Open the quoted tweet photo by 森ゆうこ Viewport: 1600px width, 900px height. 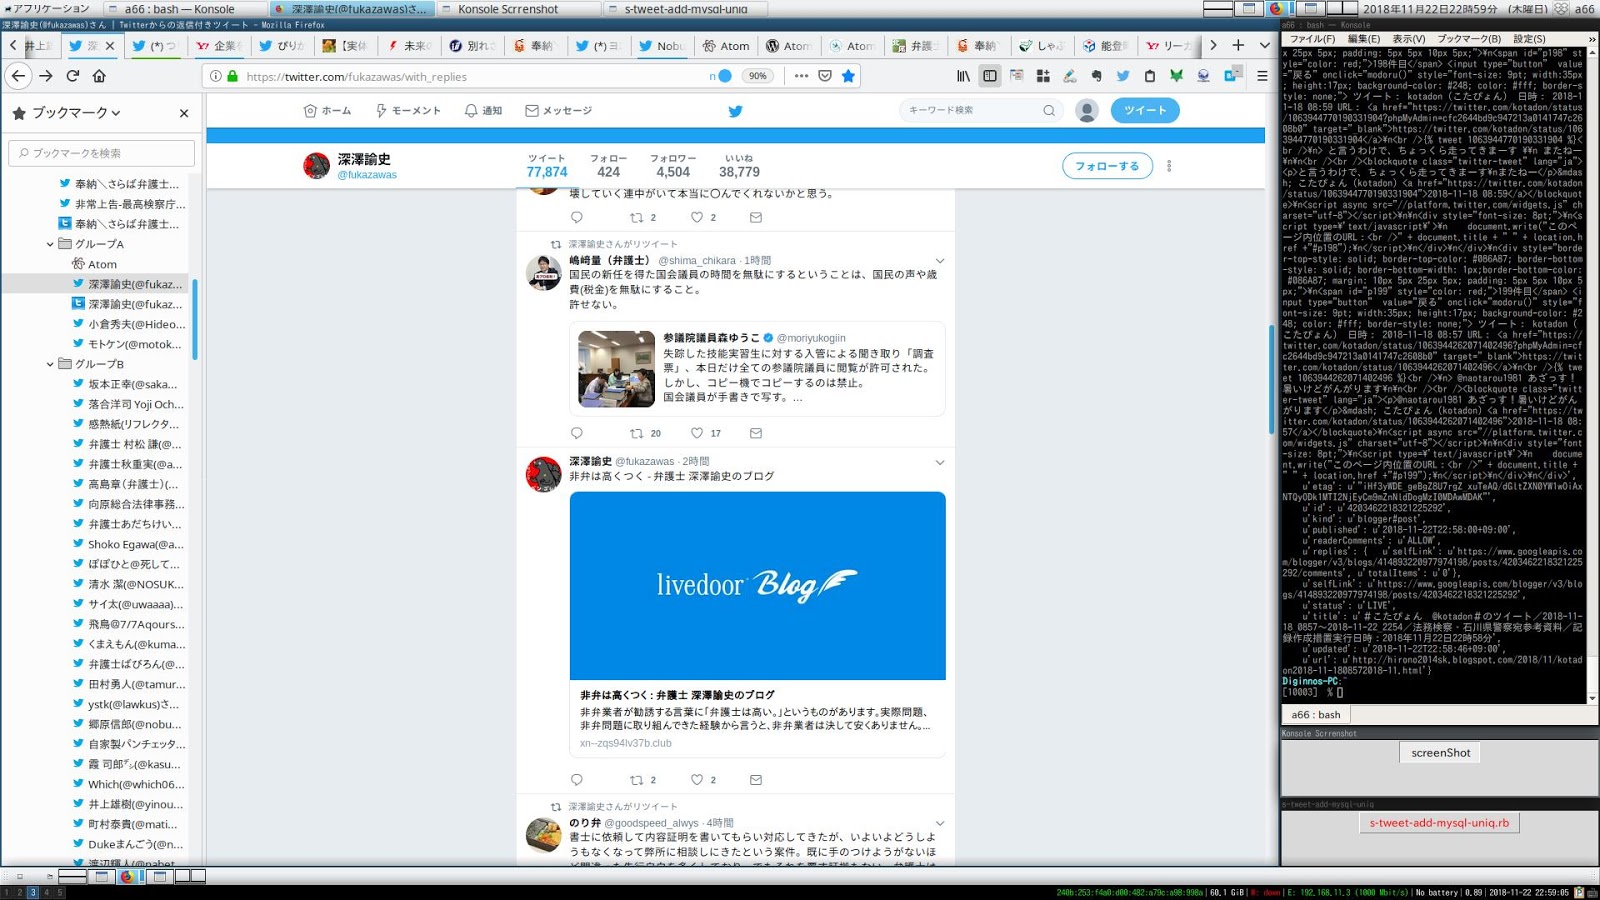tap(616, 369)
